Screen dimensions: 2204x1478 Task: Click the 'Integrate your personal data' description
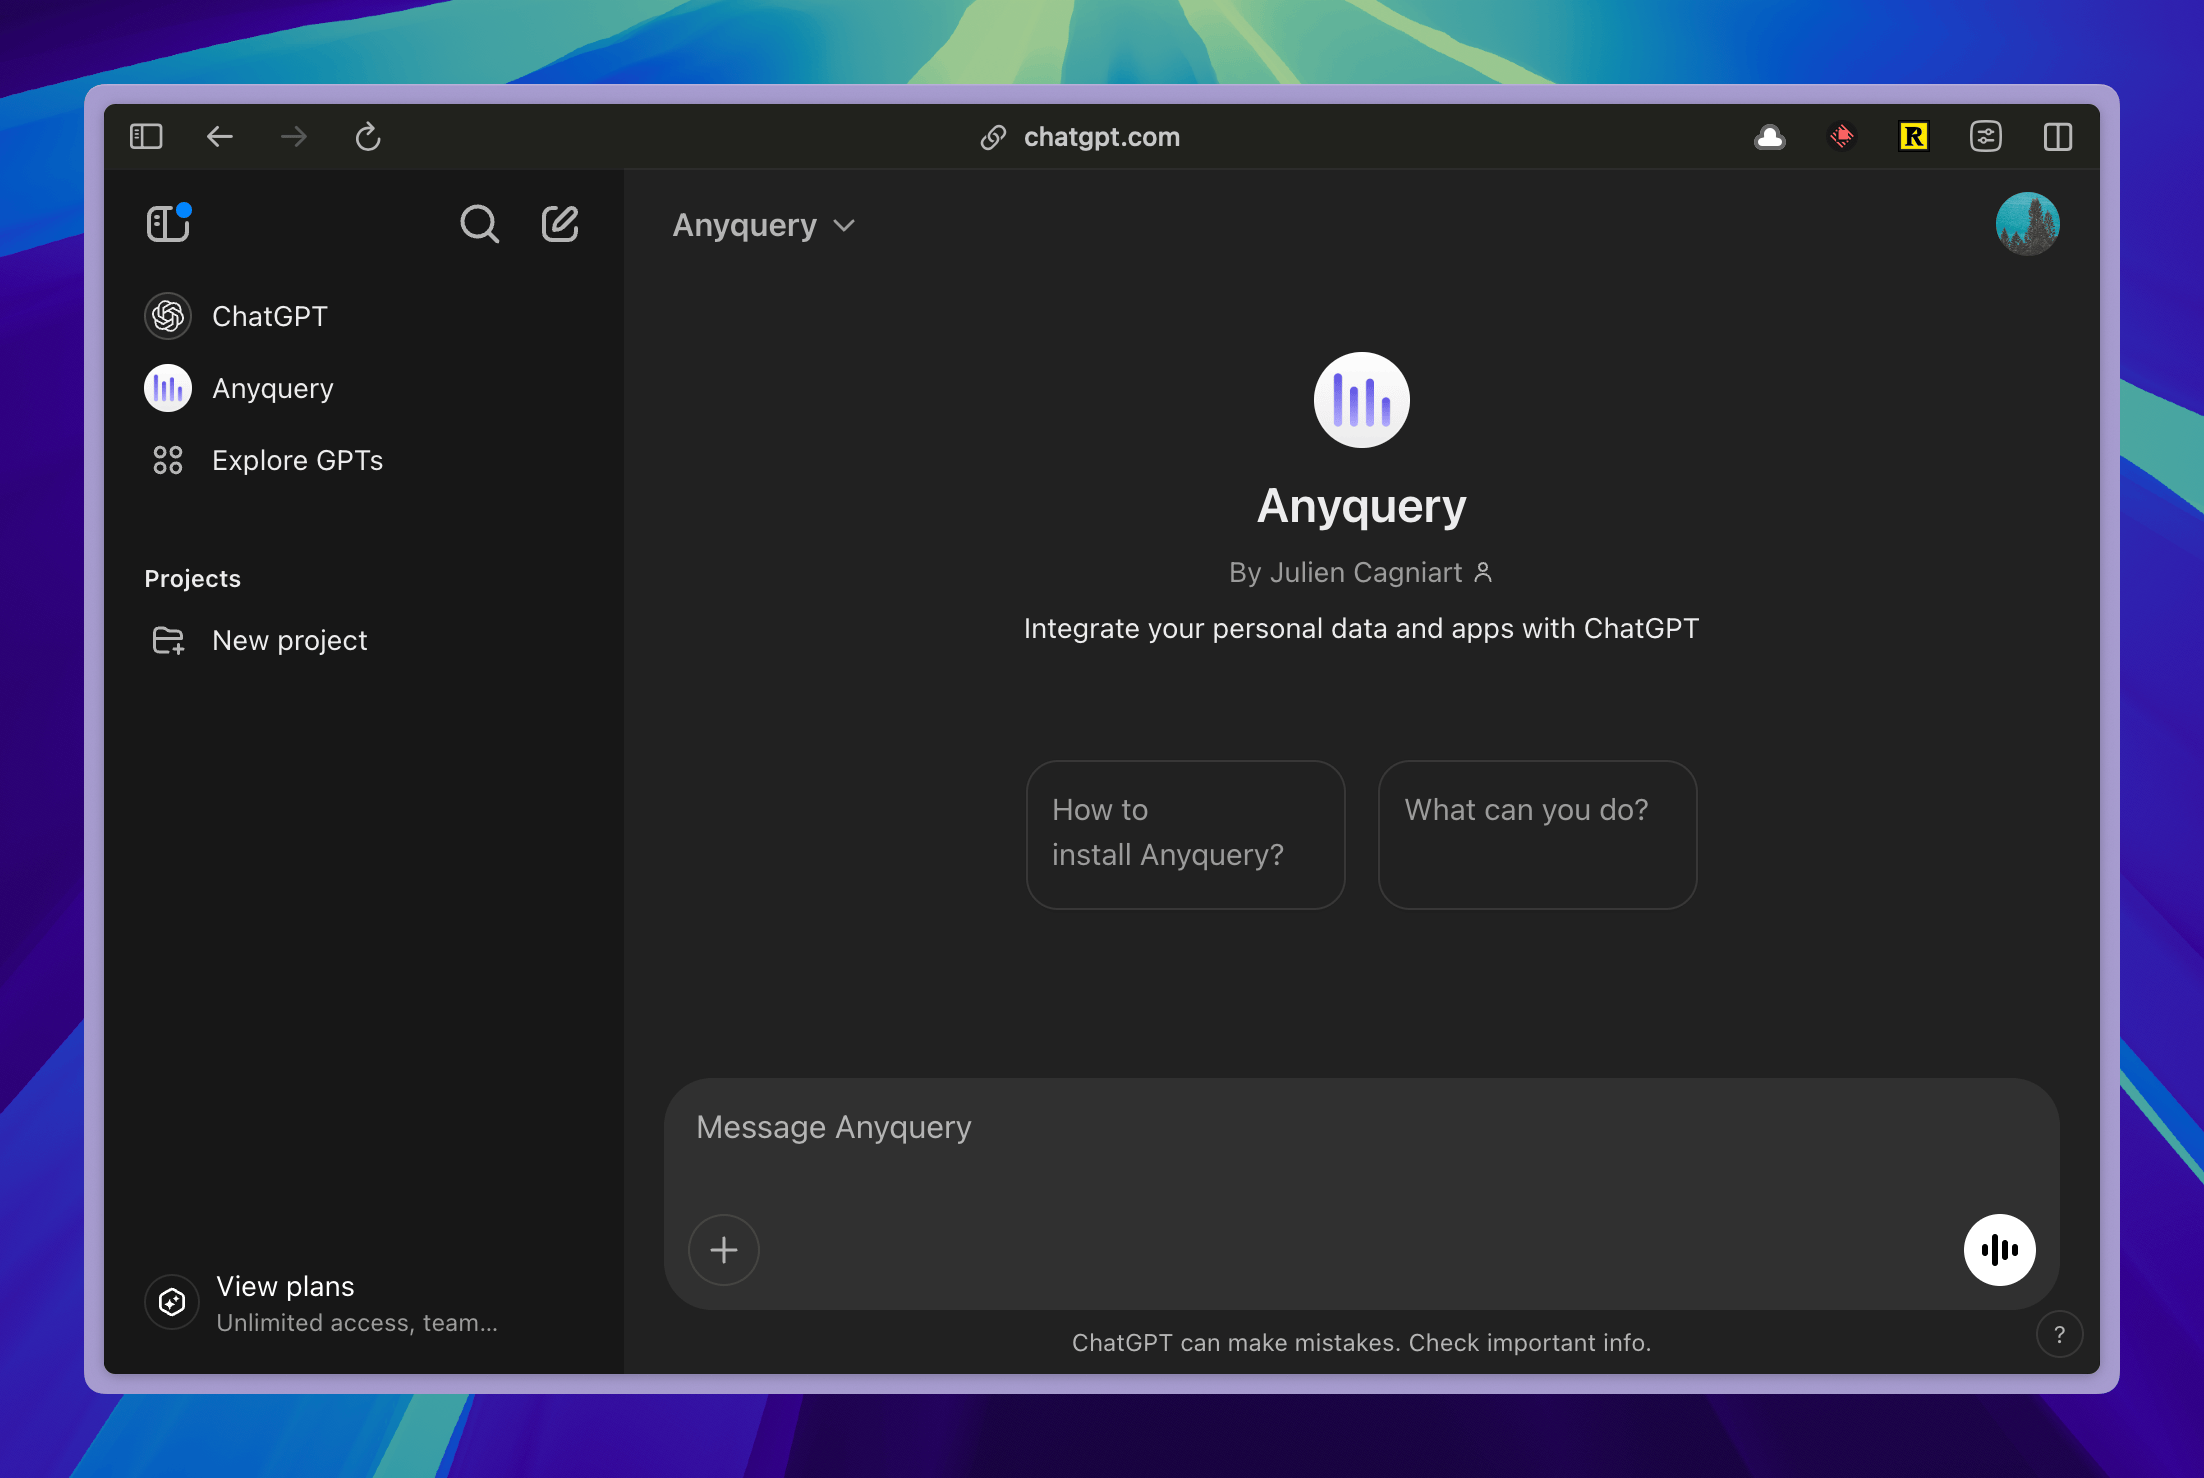(1361, 629)
